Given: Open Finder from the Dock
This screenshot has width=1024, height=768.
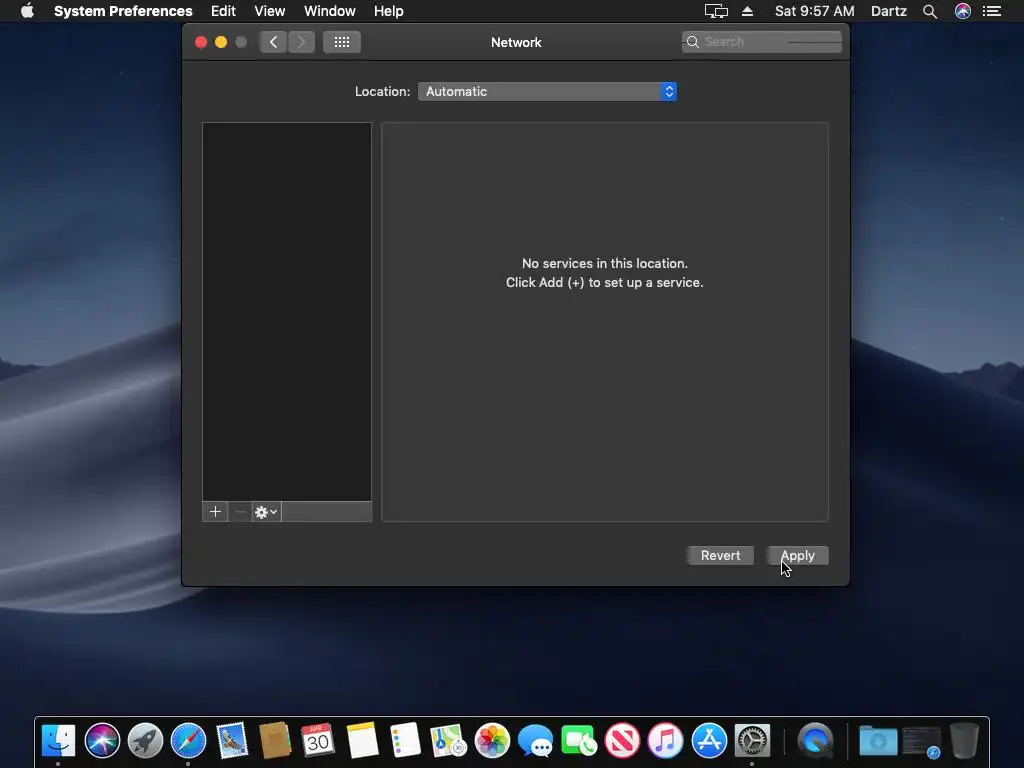Looking at the screenshot, I should (58, 741).
